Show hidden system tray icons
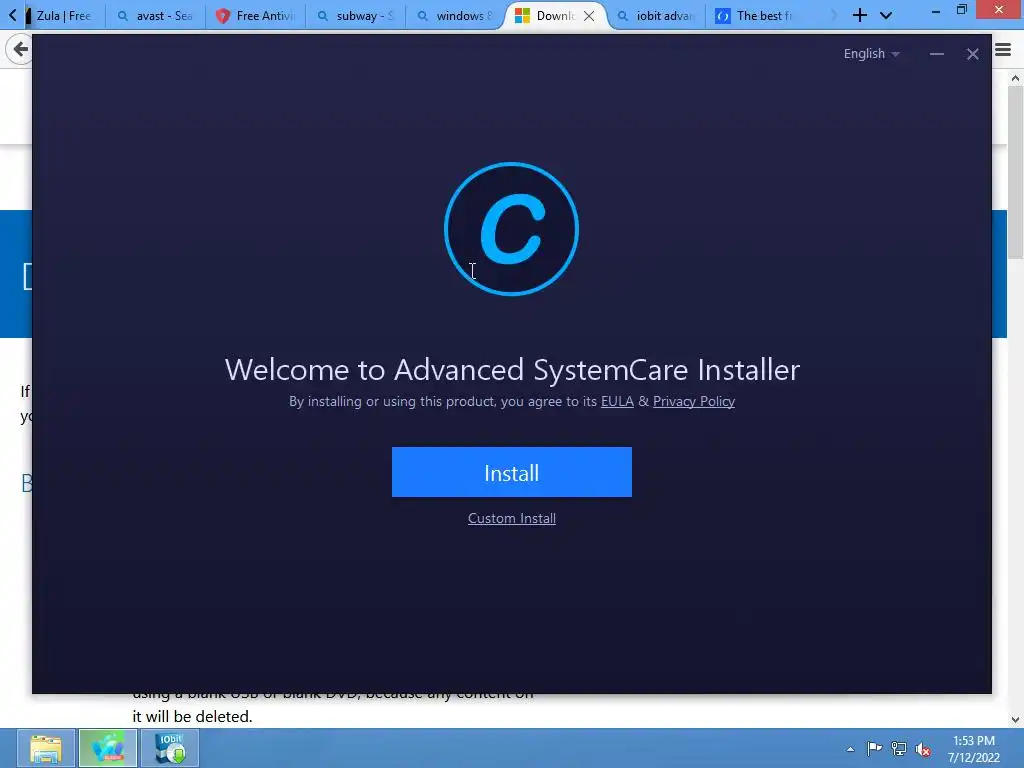The image size is (1024, 768). point(850,749)
